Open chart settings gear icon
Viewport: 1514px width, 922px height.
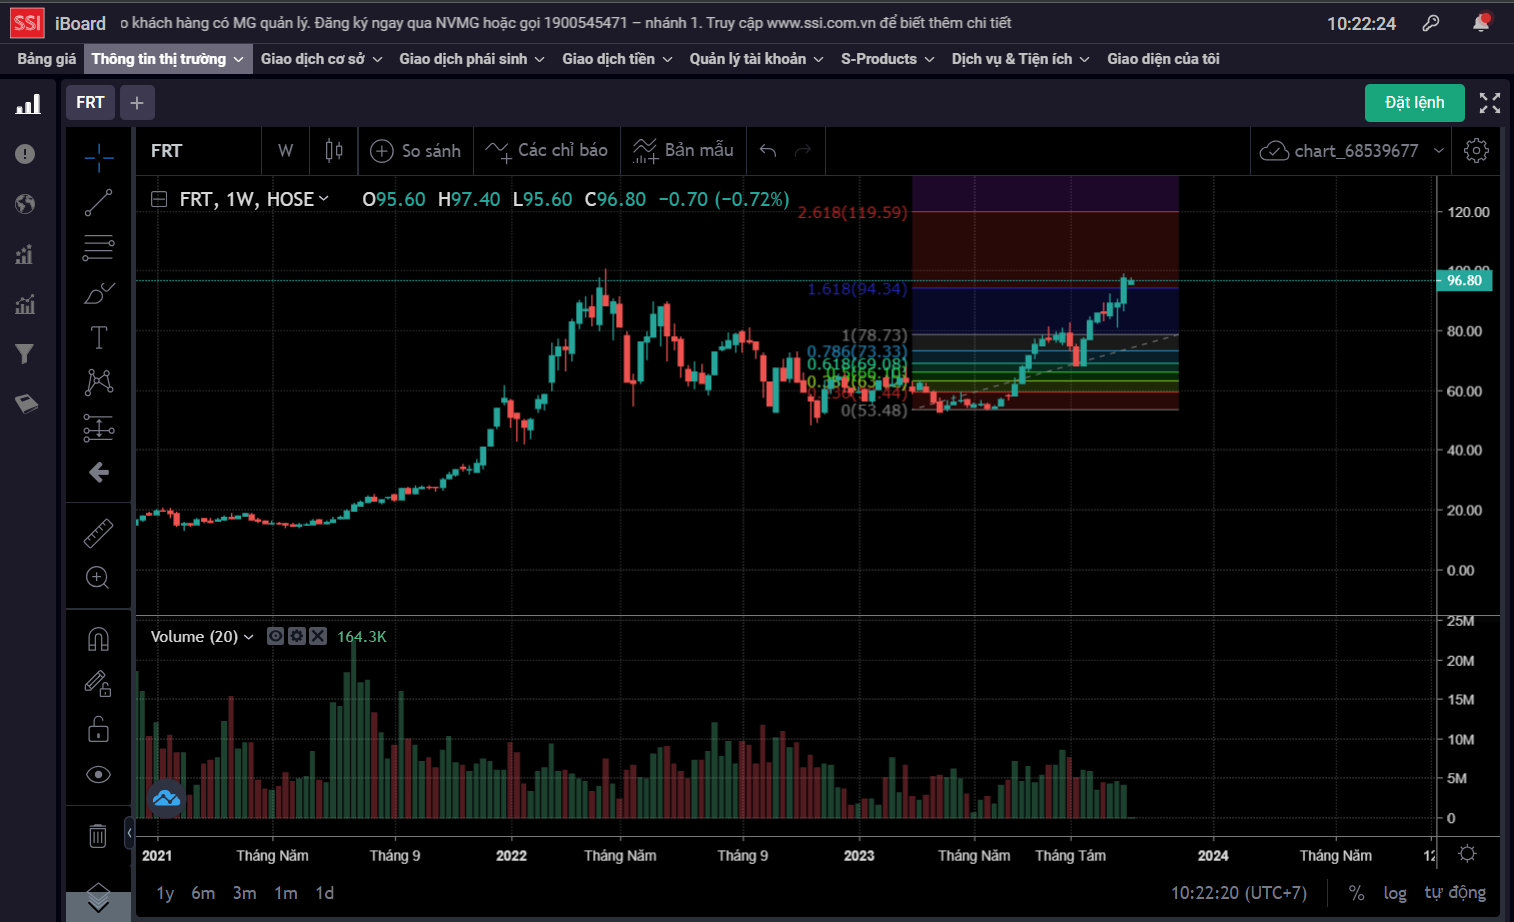click(x=1476, y=151)
